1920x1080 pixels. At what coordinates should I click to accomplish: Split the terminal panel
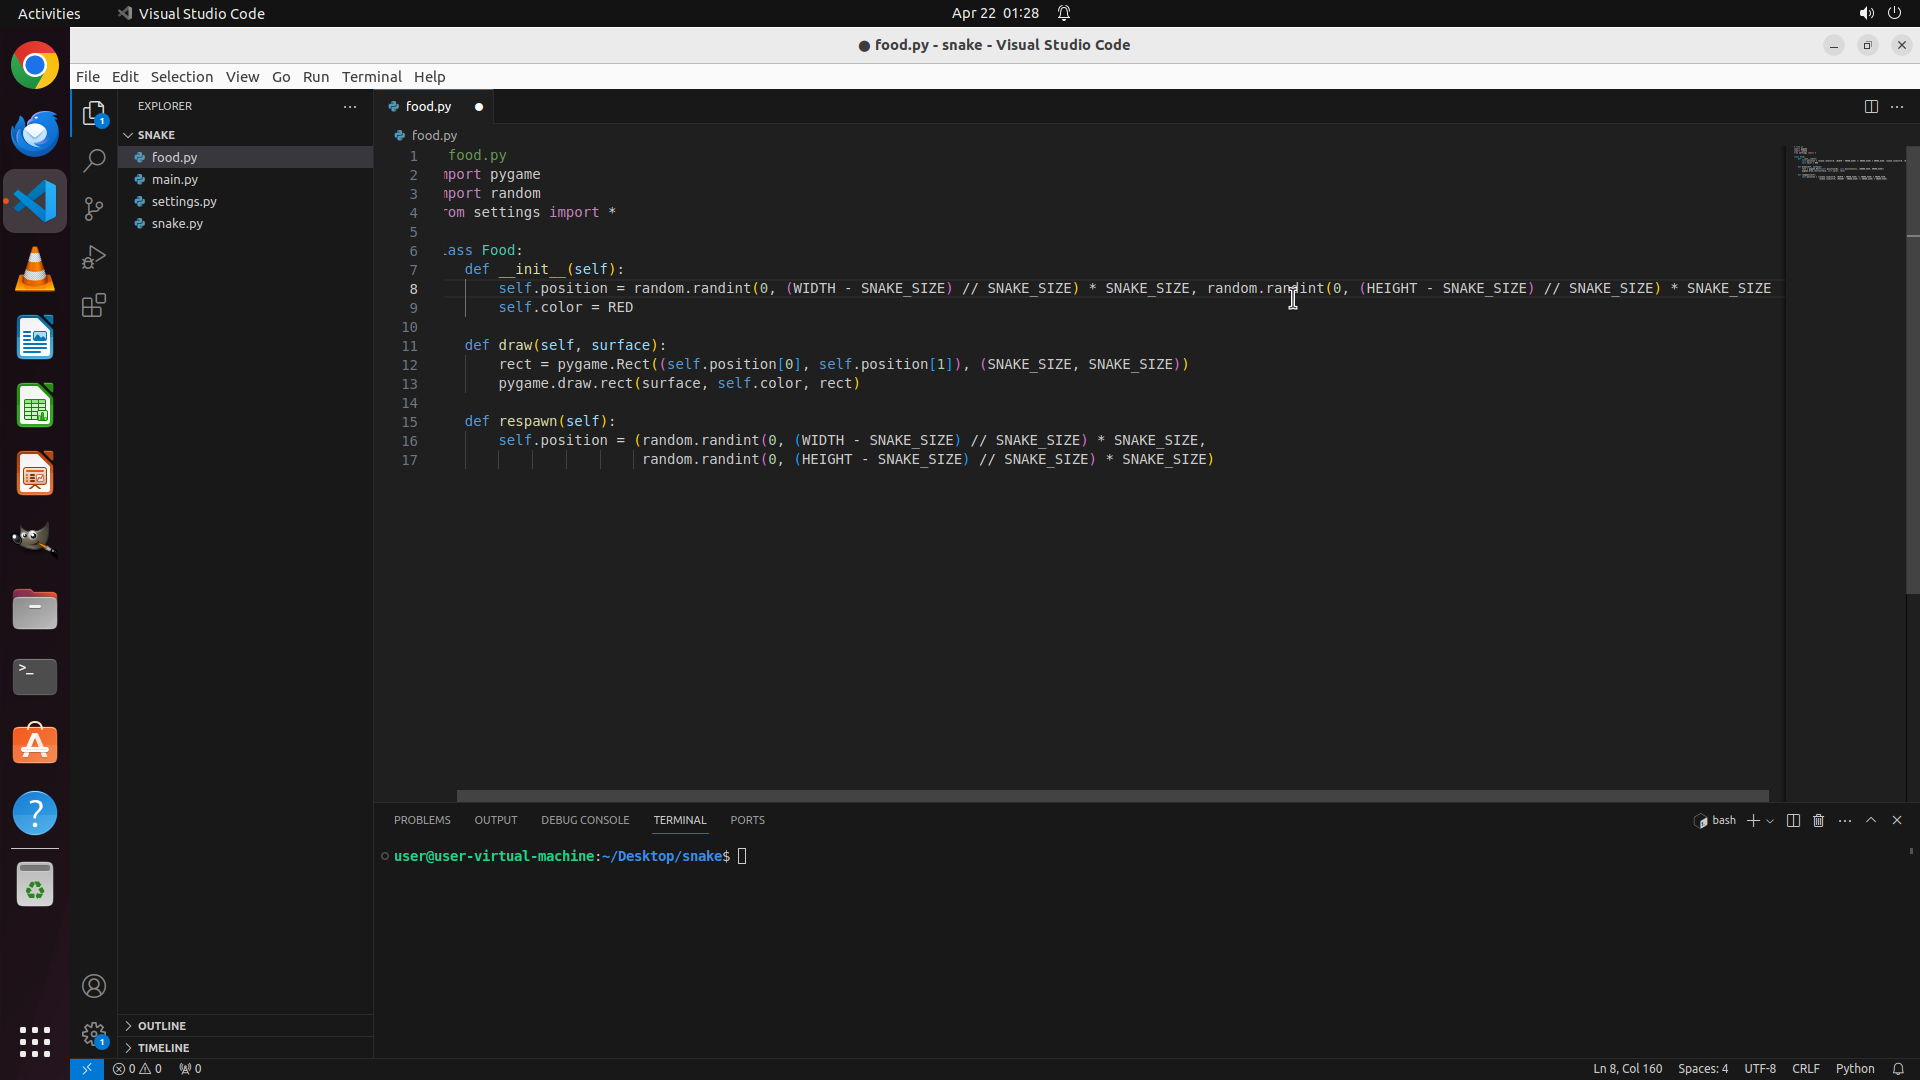[x=1793, y=820]
